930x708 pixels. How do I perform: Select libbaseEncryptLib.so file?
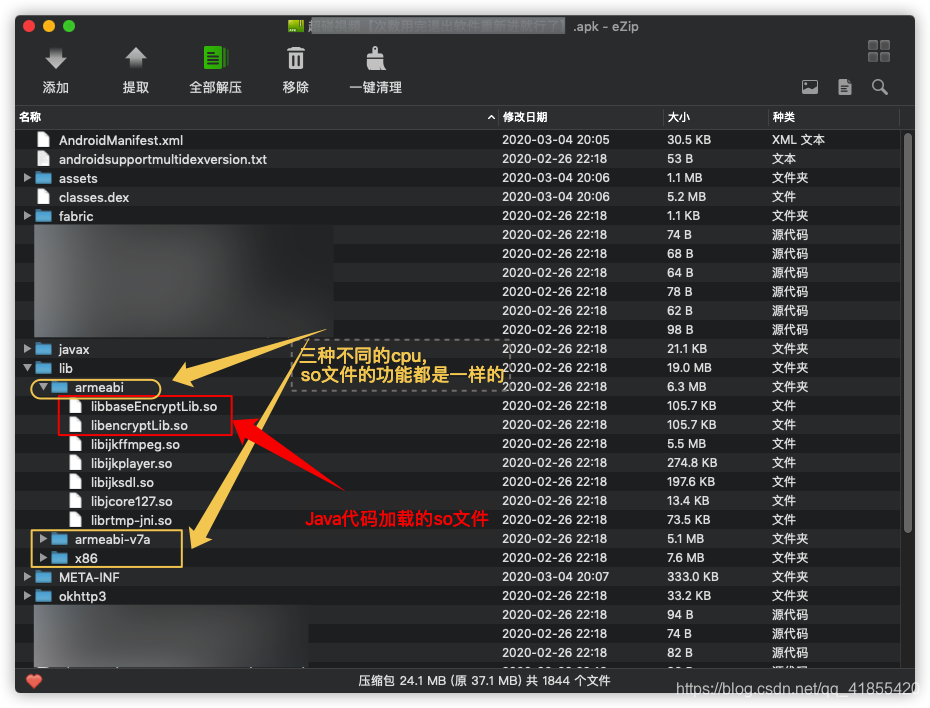pyautogui.click(x=154, y=406)
